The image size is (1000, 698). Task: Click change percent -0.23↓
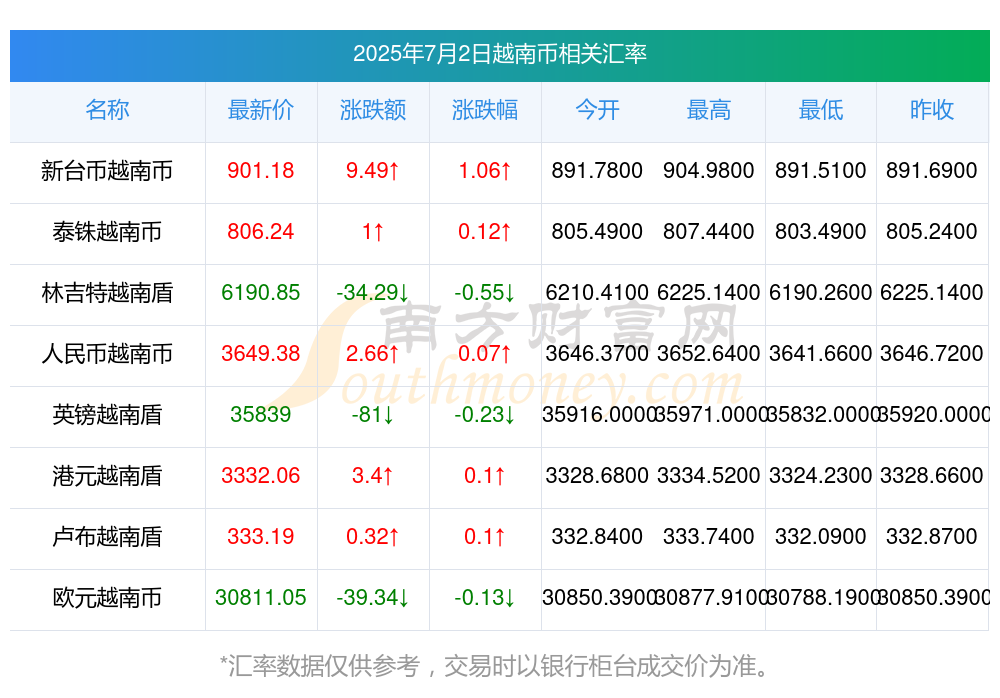click(485, 415)
